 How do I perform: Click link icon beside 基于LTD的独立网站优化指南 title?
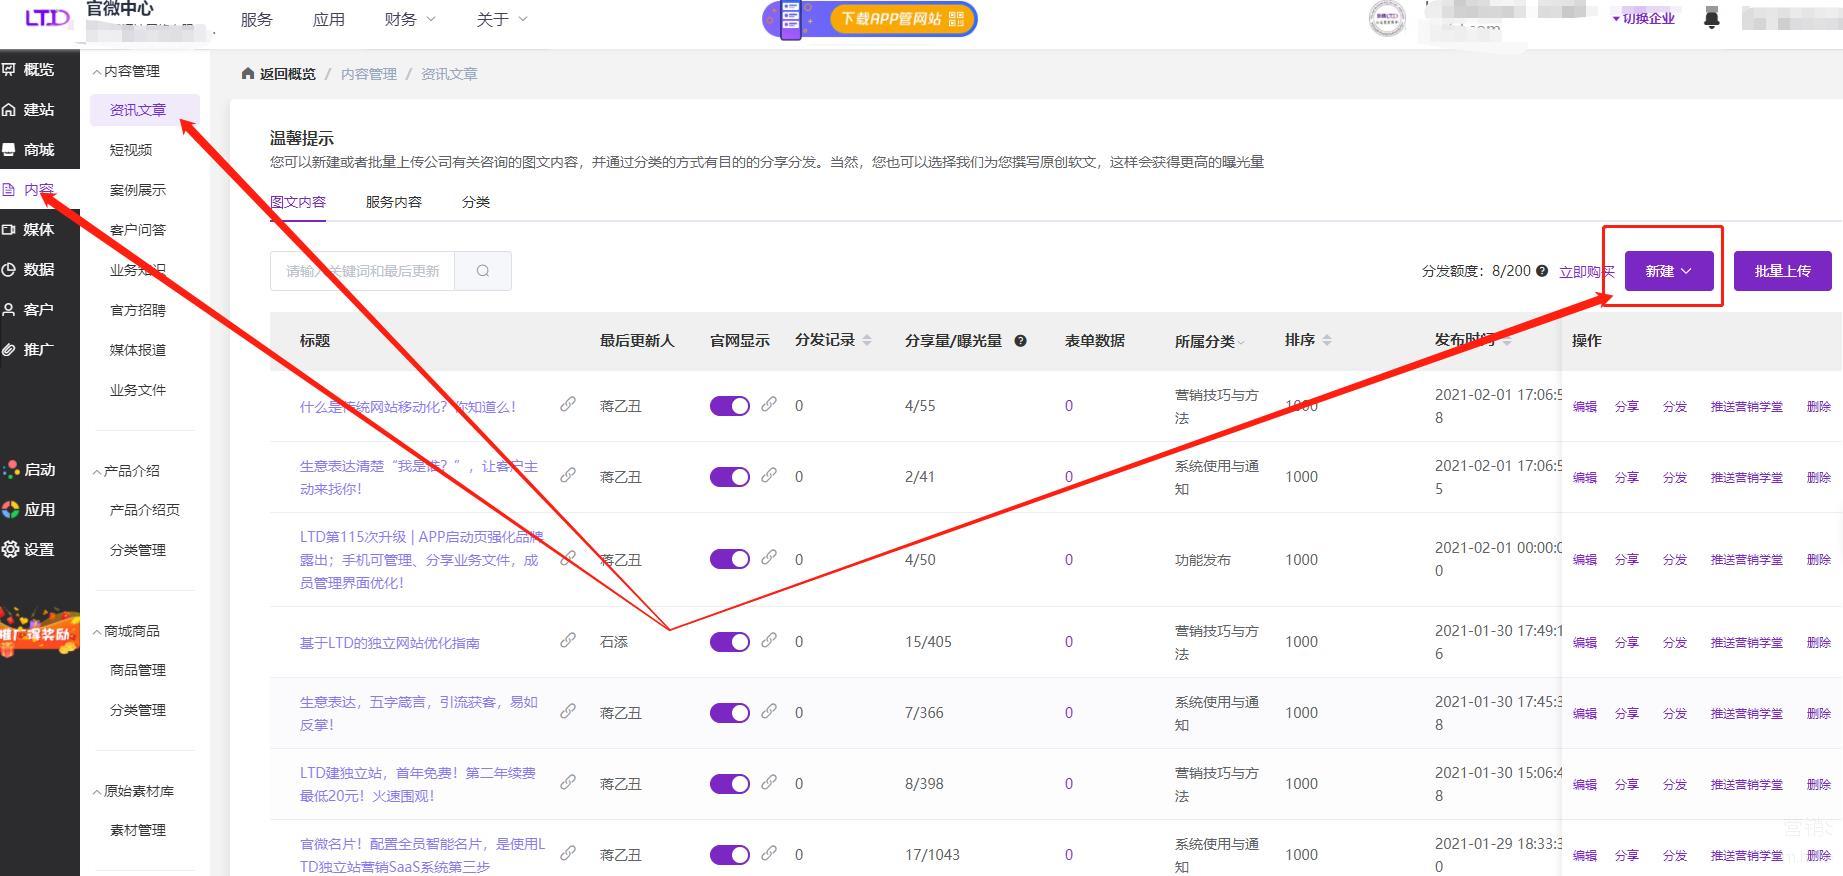(567, 640)
